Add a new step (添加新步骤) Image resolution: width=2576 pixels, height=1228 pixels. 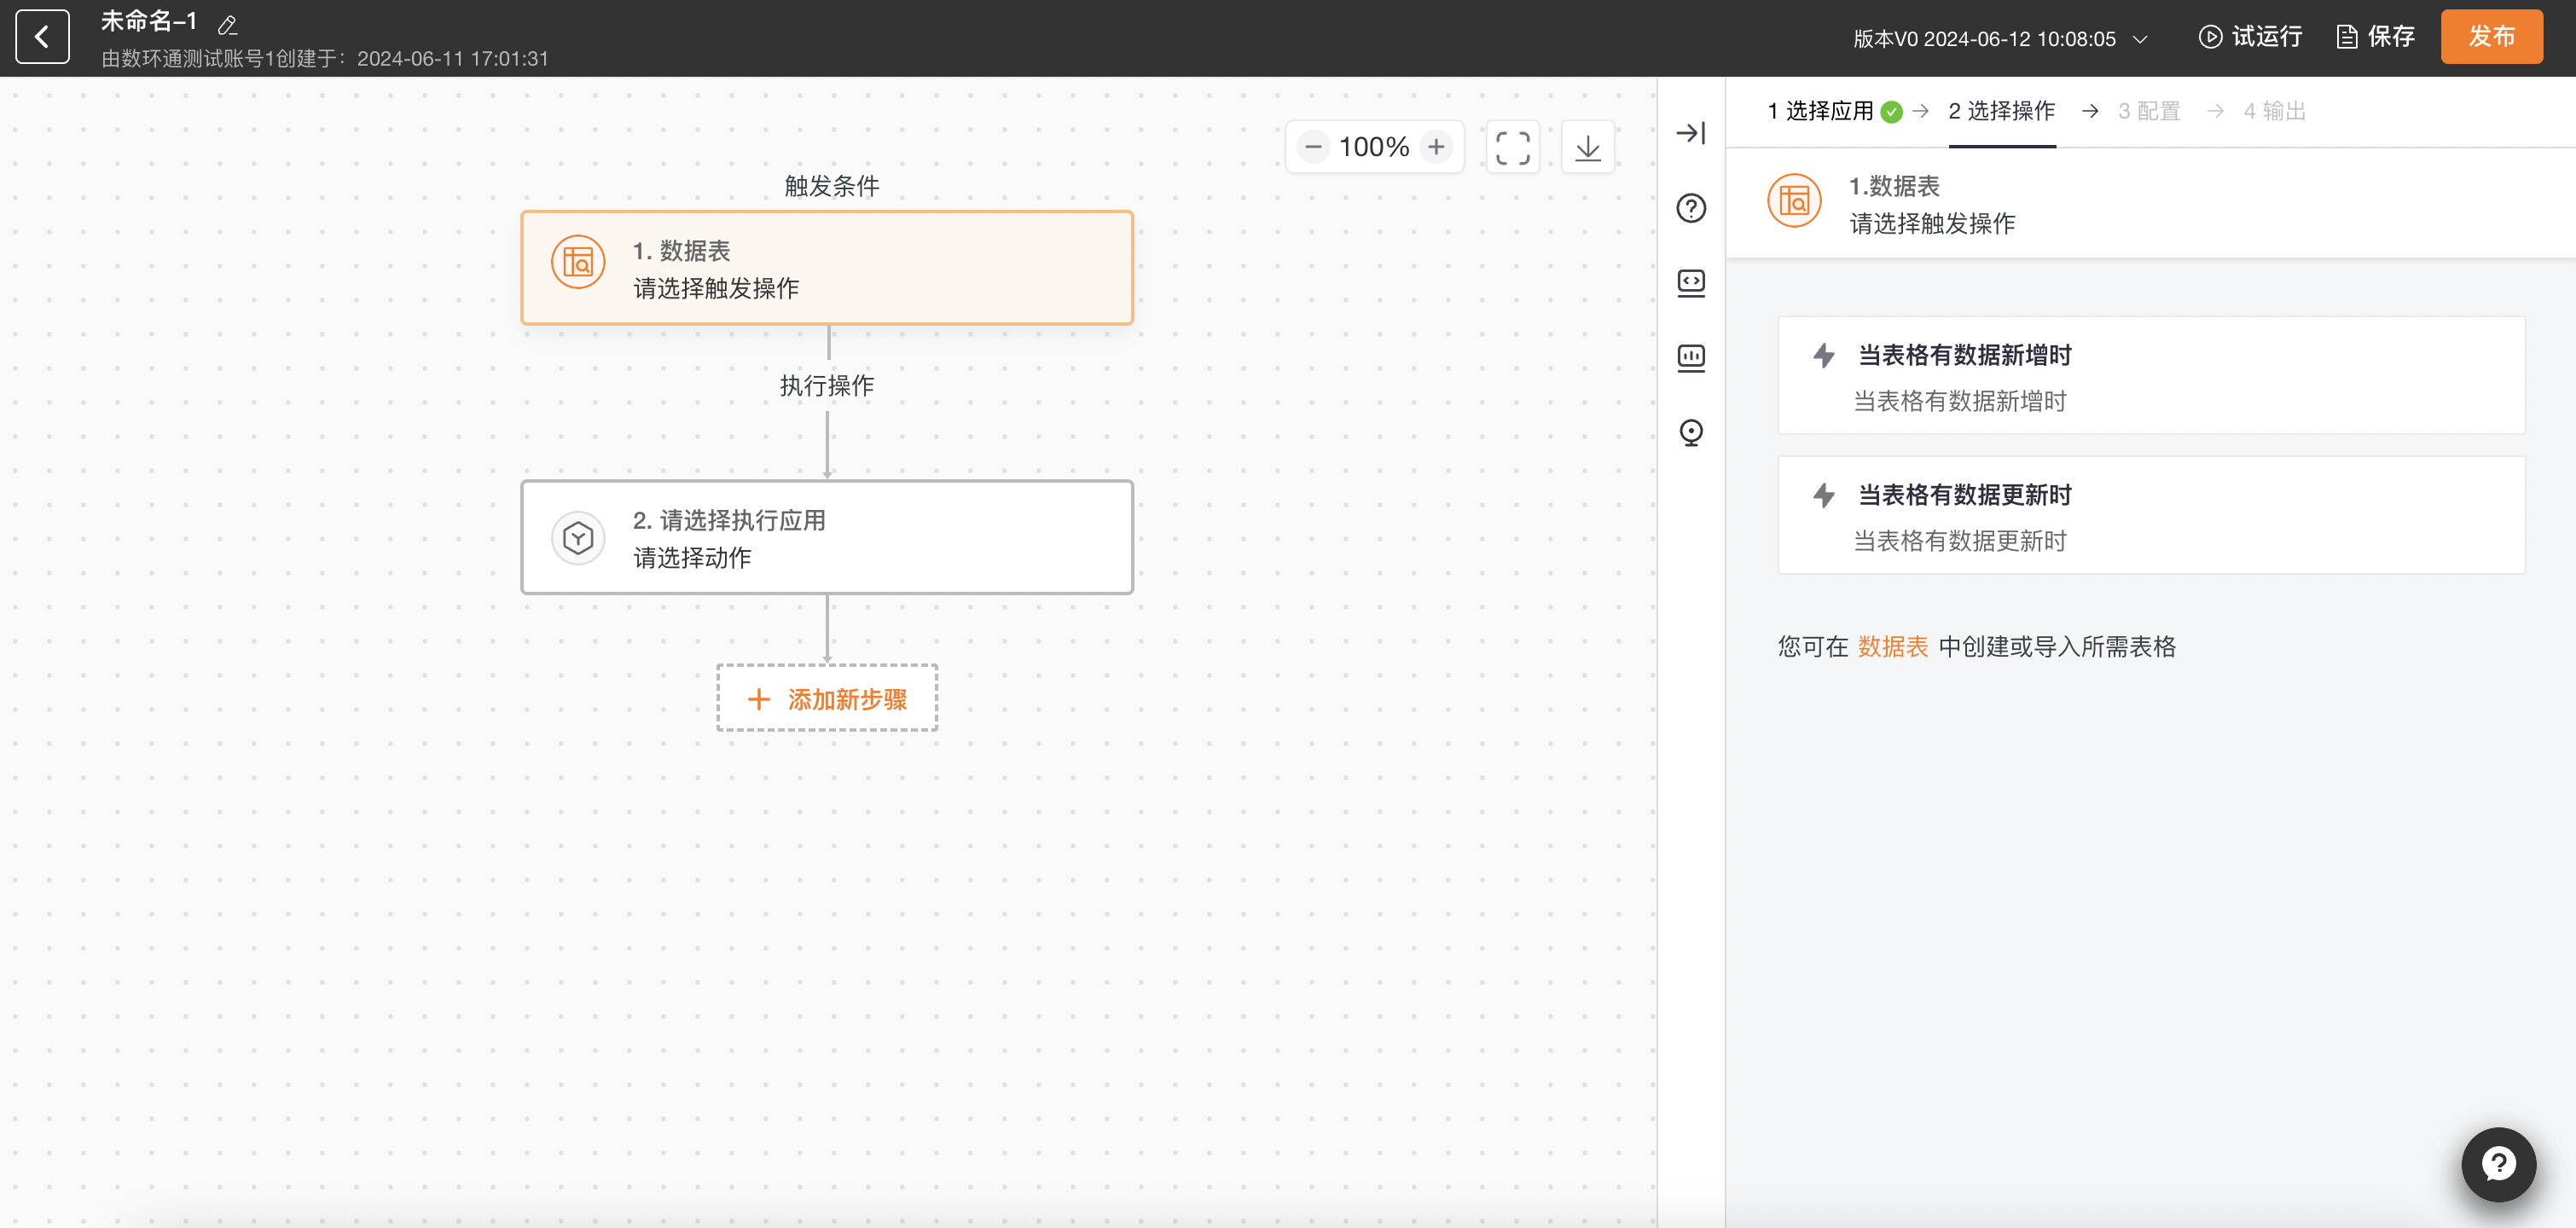pyautogui.click(x=827, y=698)
